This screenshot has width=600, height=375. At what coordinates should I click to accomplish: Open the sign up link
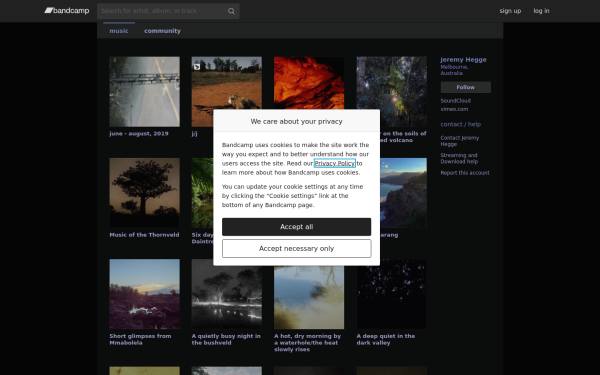point(510,11)
